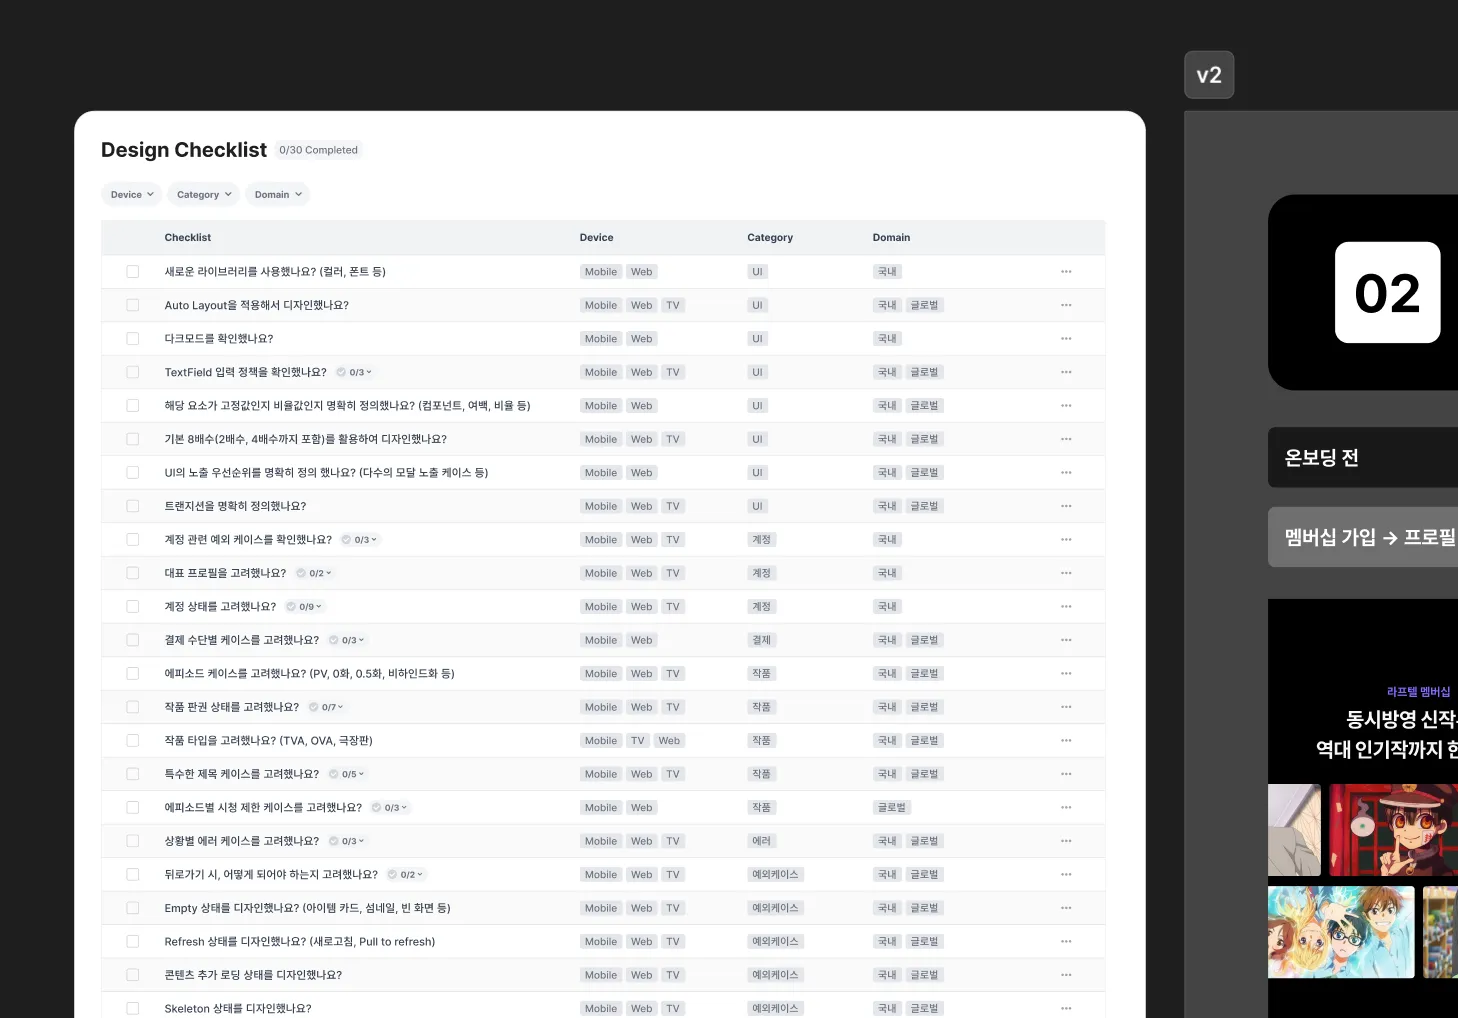Click the ellipsis icon on Auto Layout row

pyautogui.click(x=1066, y=305)
